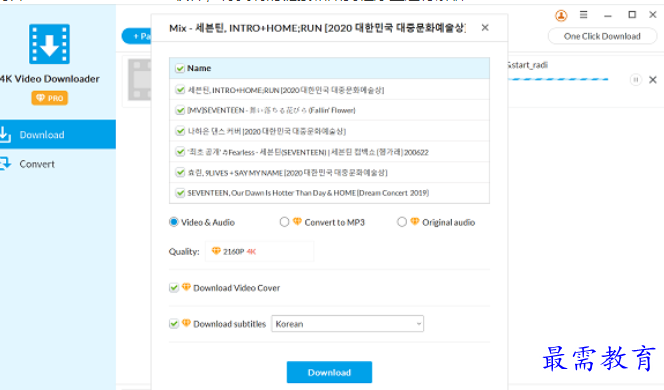Viewport: 664px width, 390px height.
Task: Toggle Download subtitles checkbox
Action: (174, 324)
